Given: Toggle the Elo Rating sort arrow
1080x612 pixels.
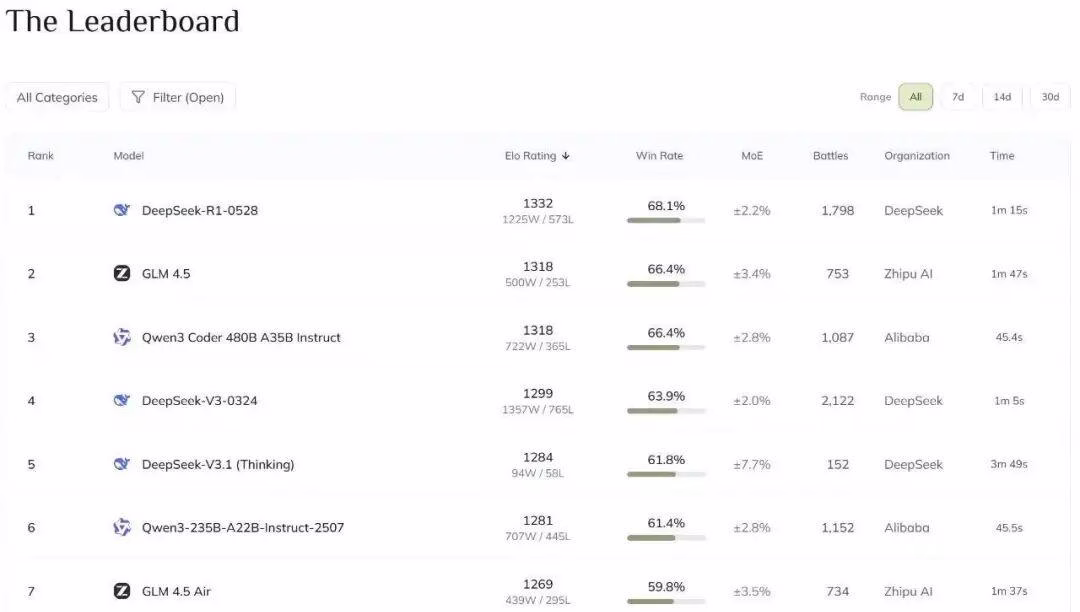Looking at the screenshot, I should click(x=566, y=156).
